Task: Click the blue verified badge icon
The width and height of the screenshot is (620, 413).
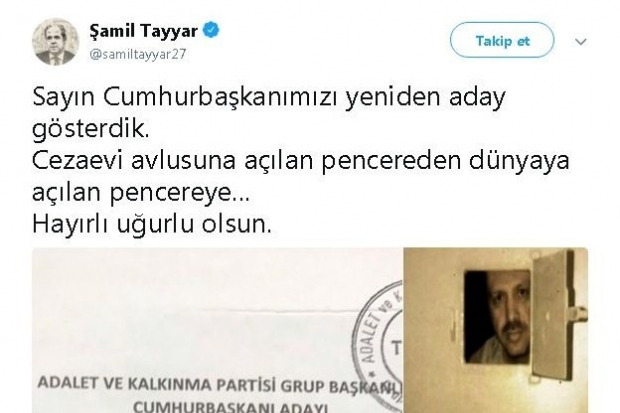Action: point(211,30)
